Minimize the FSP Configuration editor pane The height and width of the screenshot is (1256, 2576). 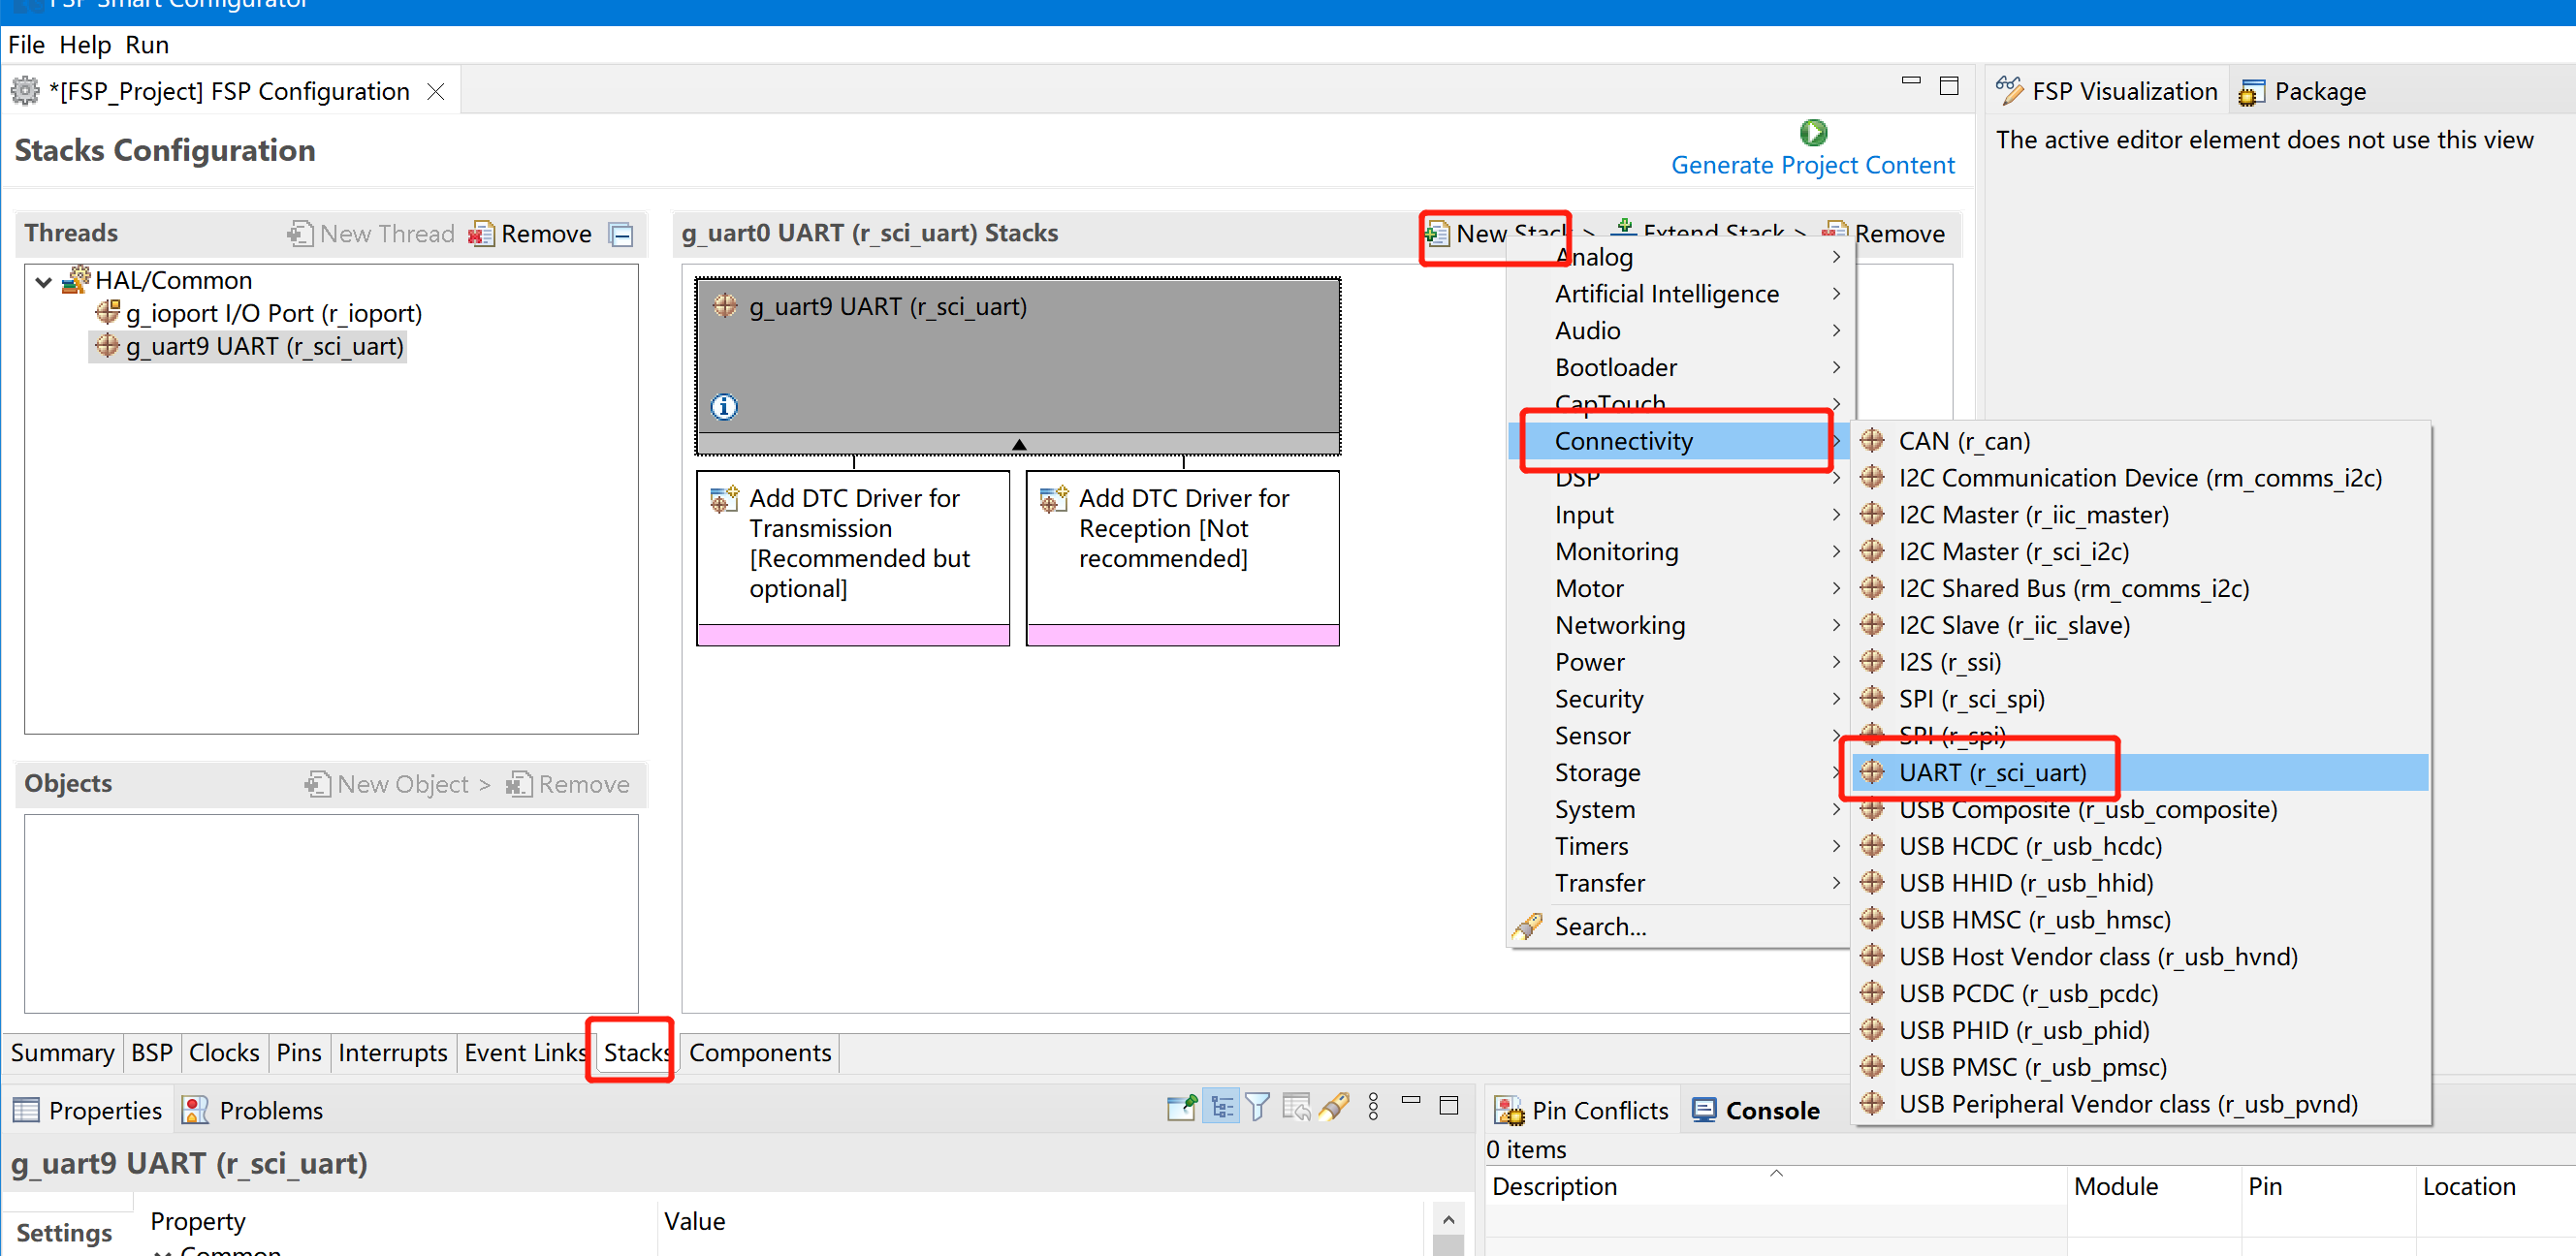(1911, 81)
